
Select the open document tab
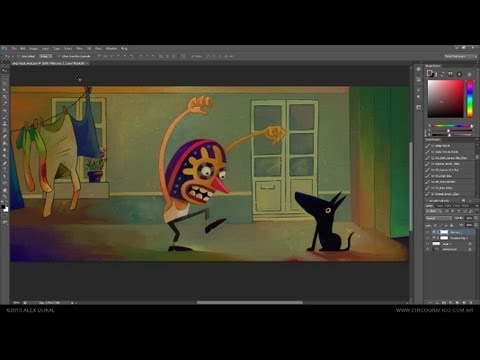(50, 63)
